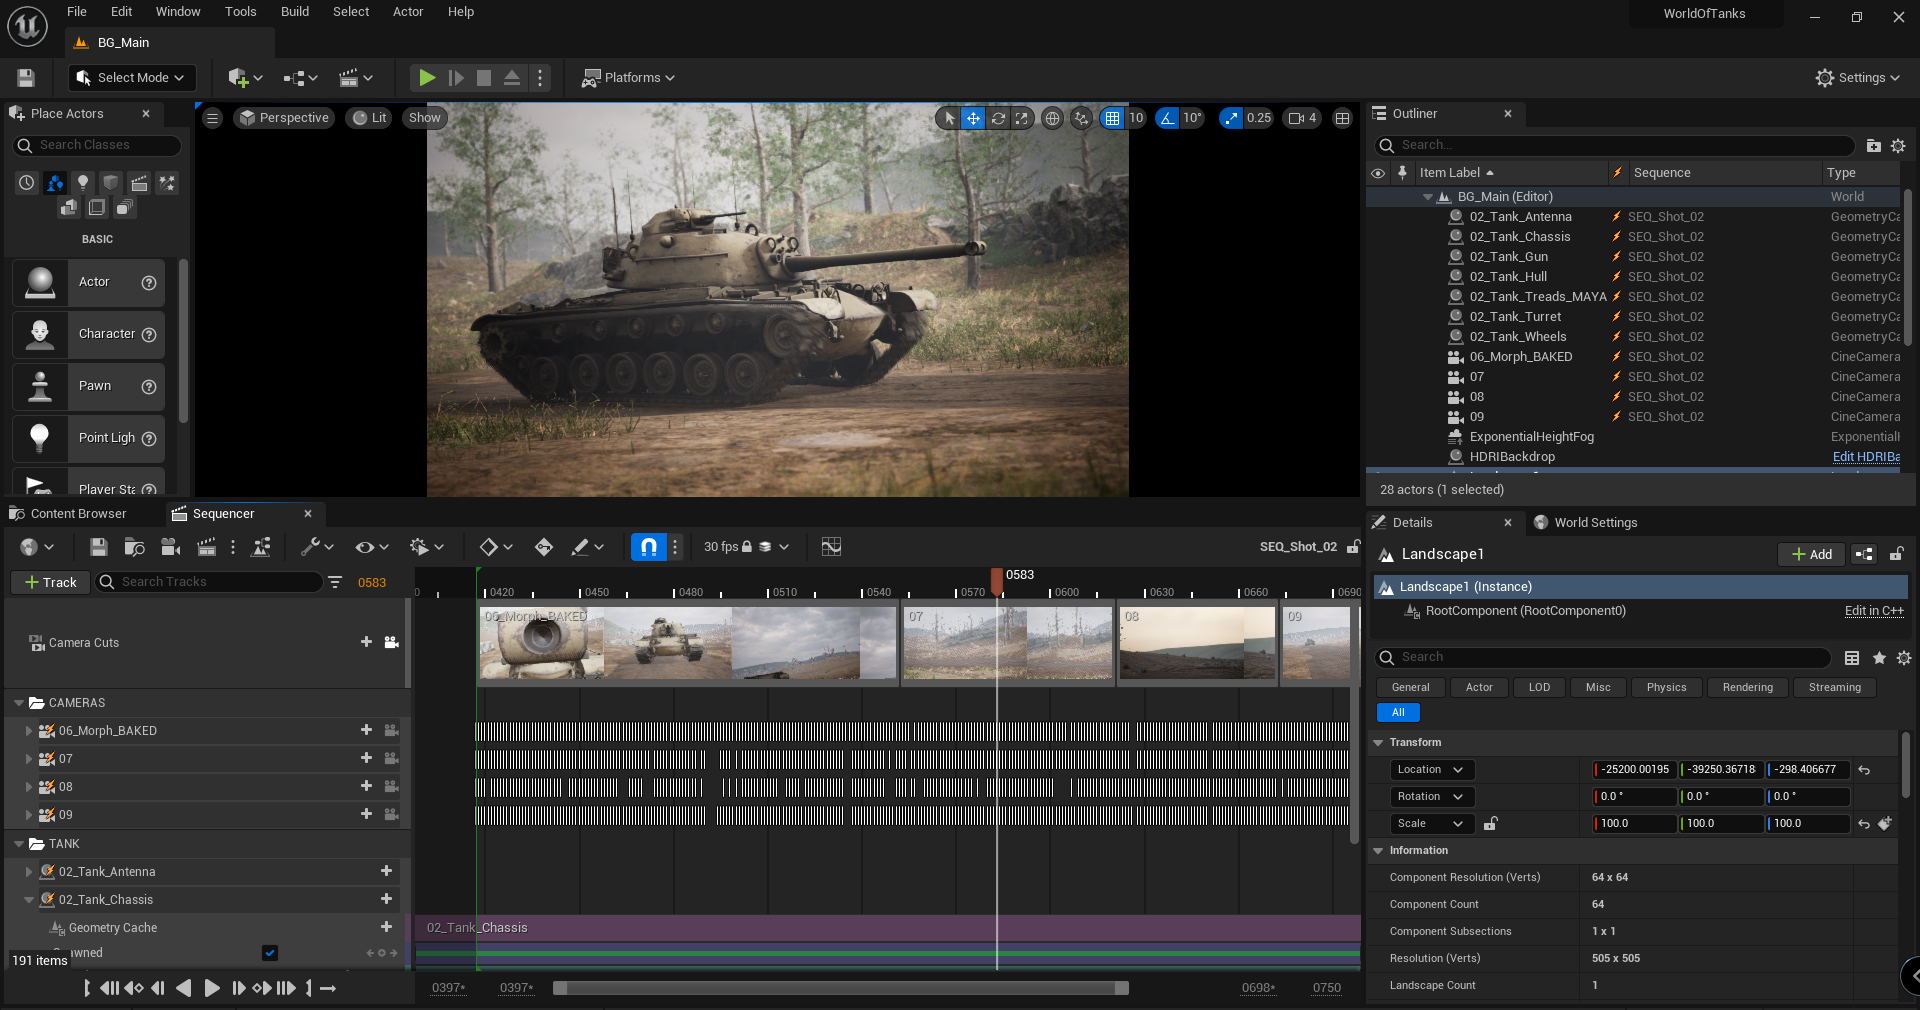Click the Outliner settings gear icon
The image size is (1920, 1010).
click(1898, 146)
